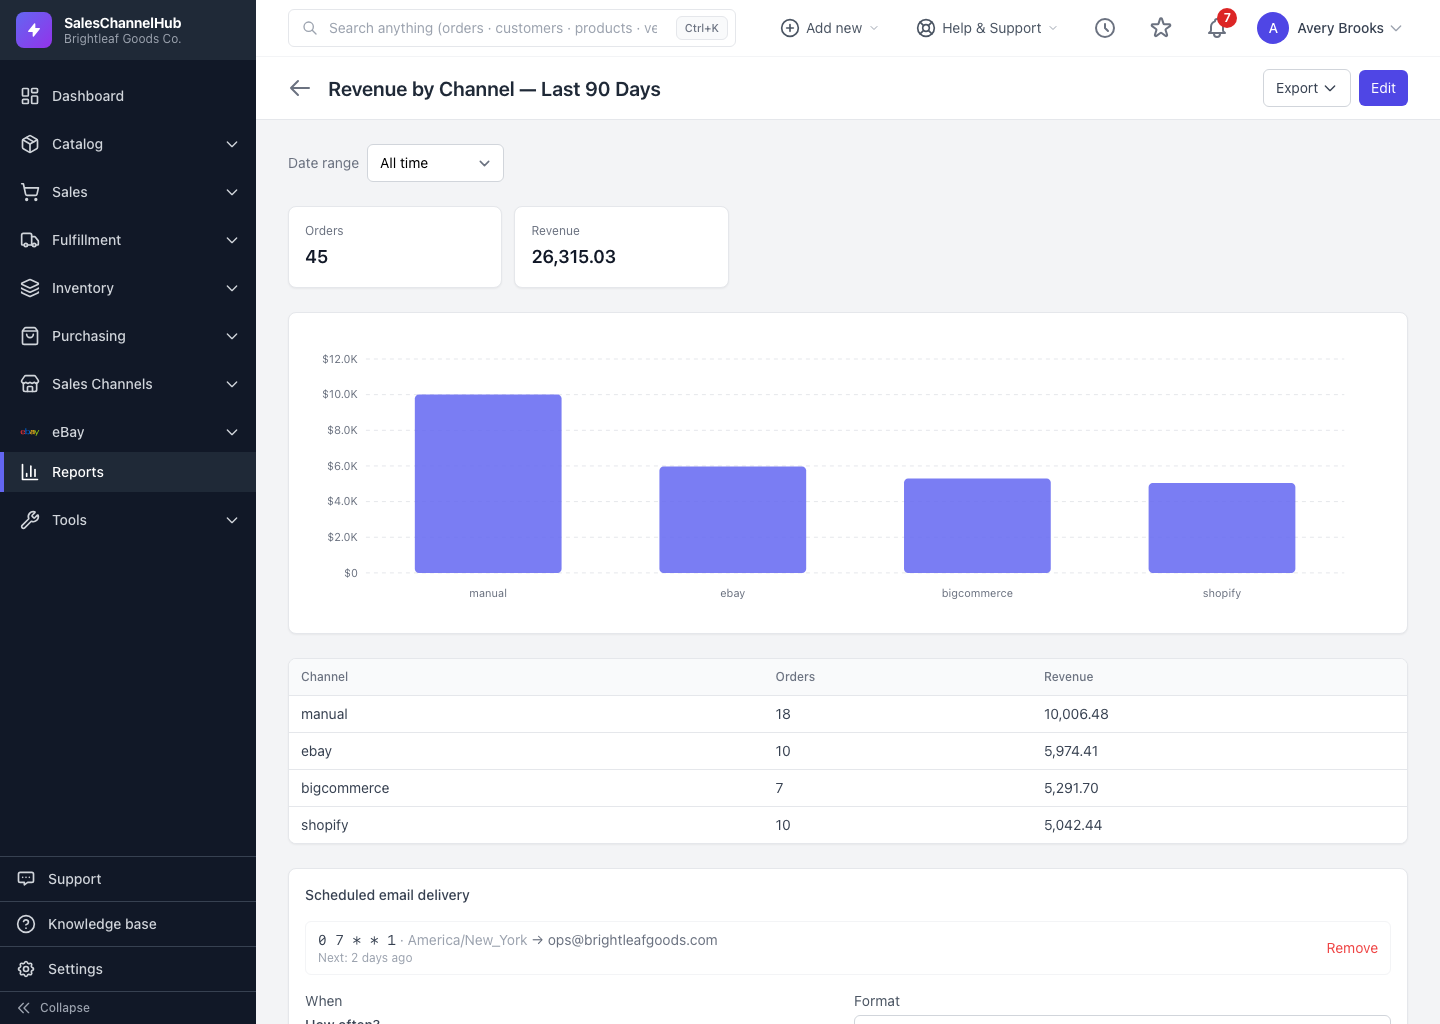Open the Avery Brooks account menu

point(1330,28)
